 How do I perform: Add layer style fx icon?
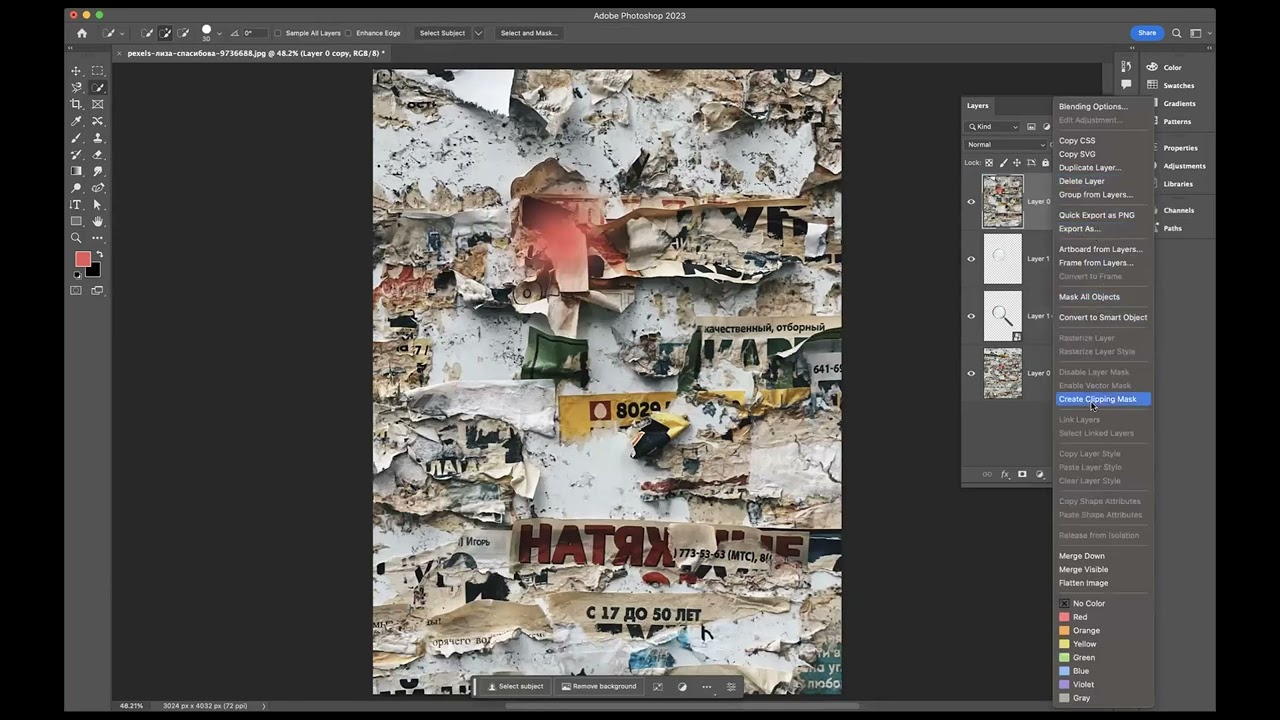[1005, 474]
